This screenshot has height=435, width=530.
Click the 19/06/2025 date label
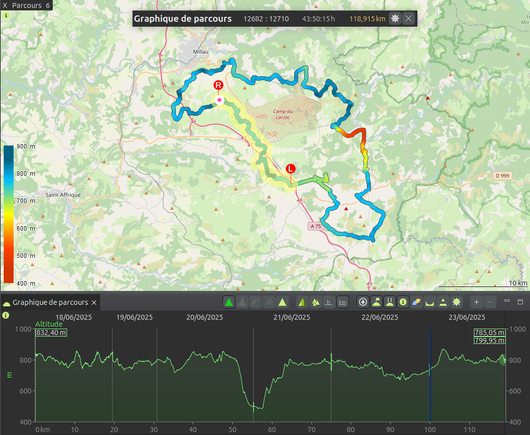point(135,317)
